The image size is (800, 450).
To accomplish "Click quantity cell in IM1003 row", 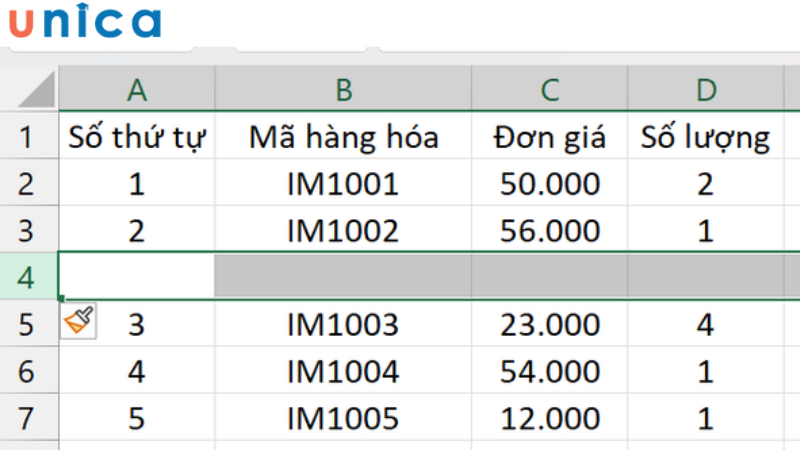I will coord(706,323).
